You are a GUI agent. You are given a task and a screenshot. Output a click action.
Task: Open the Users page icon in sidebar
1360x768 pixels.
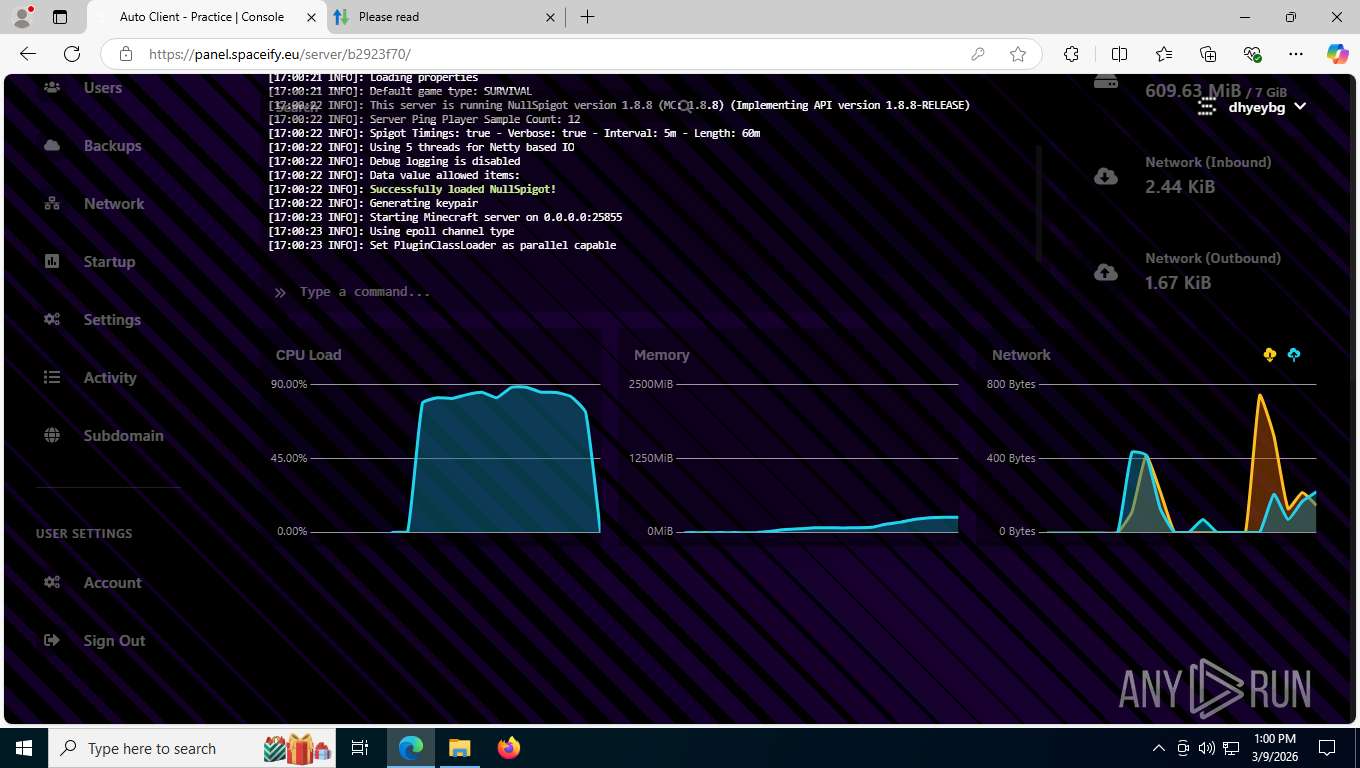(52, 88)
